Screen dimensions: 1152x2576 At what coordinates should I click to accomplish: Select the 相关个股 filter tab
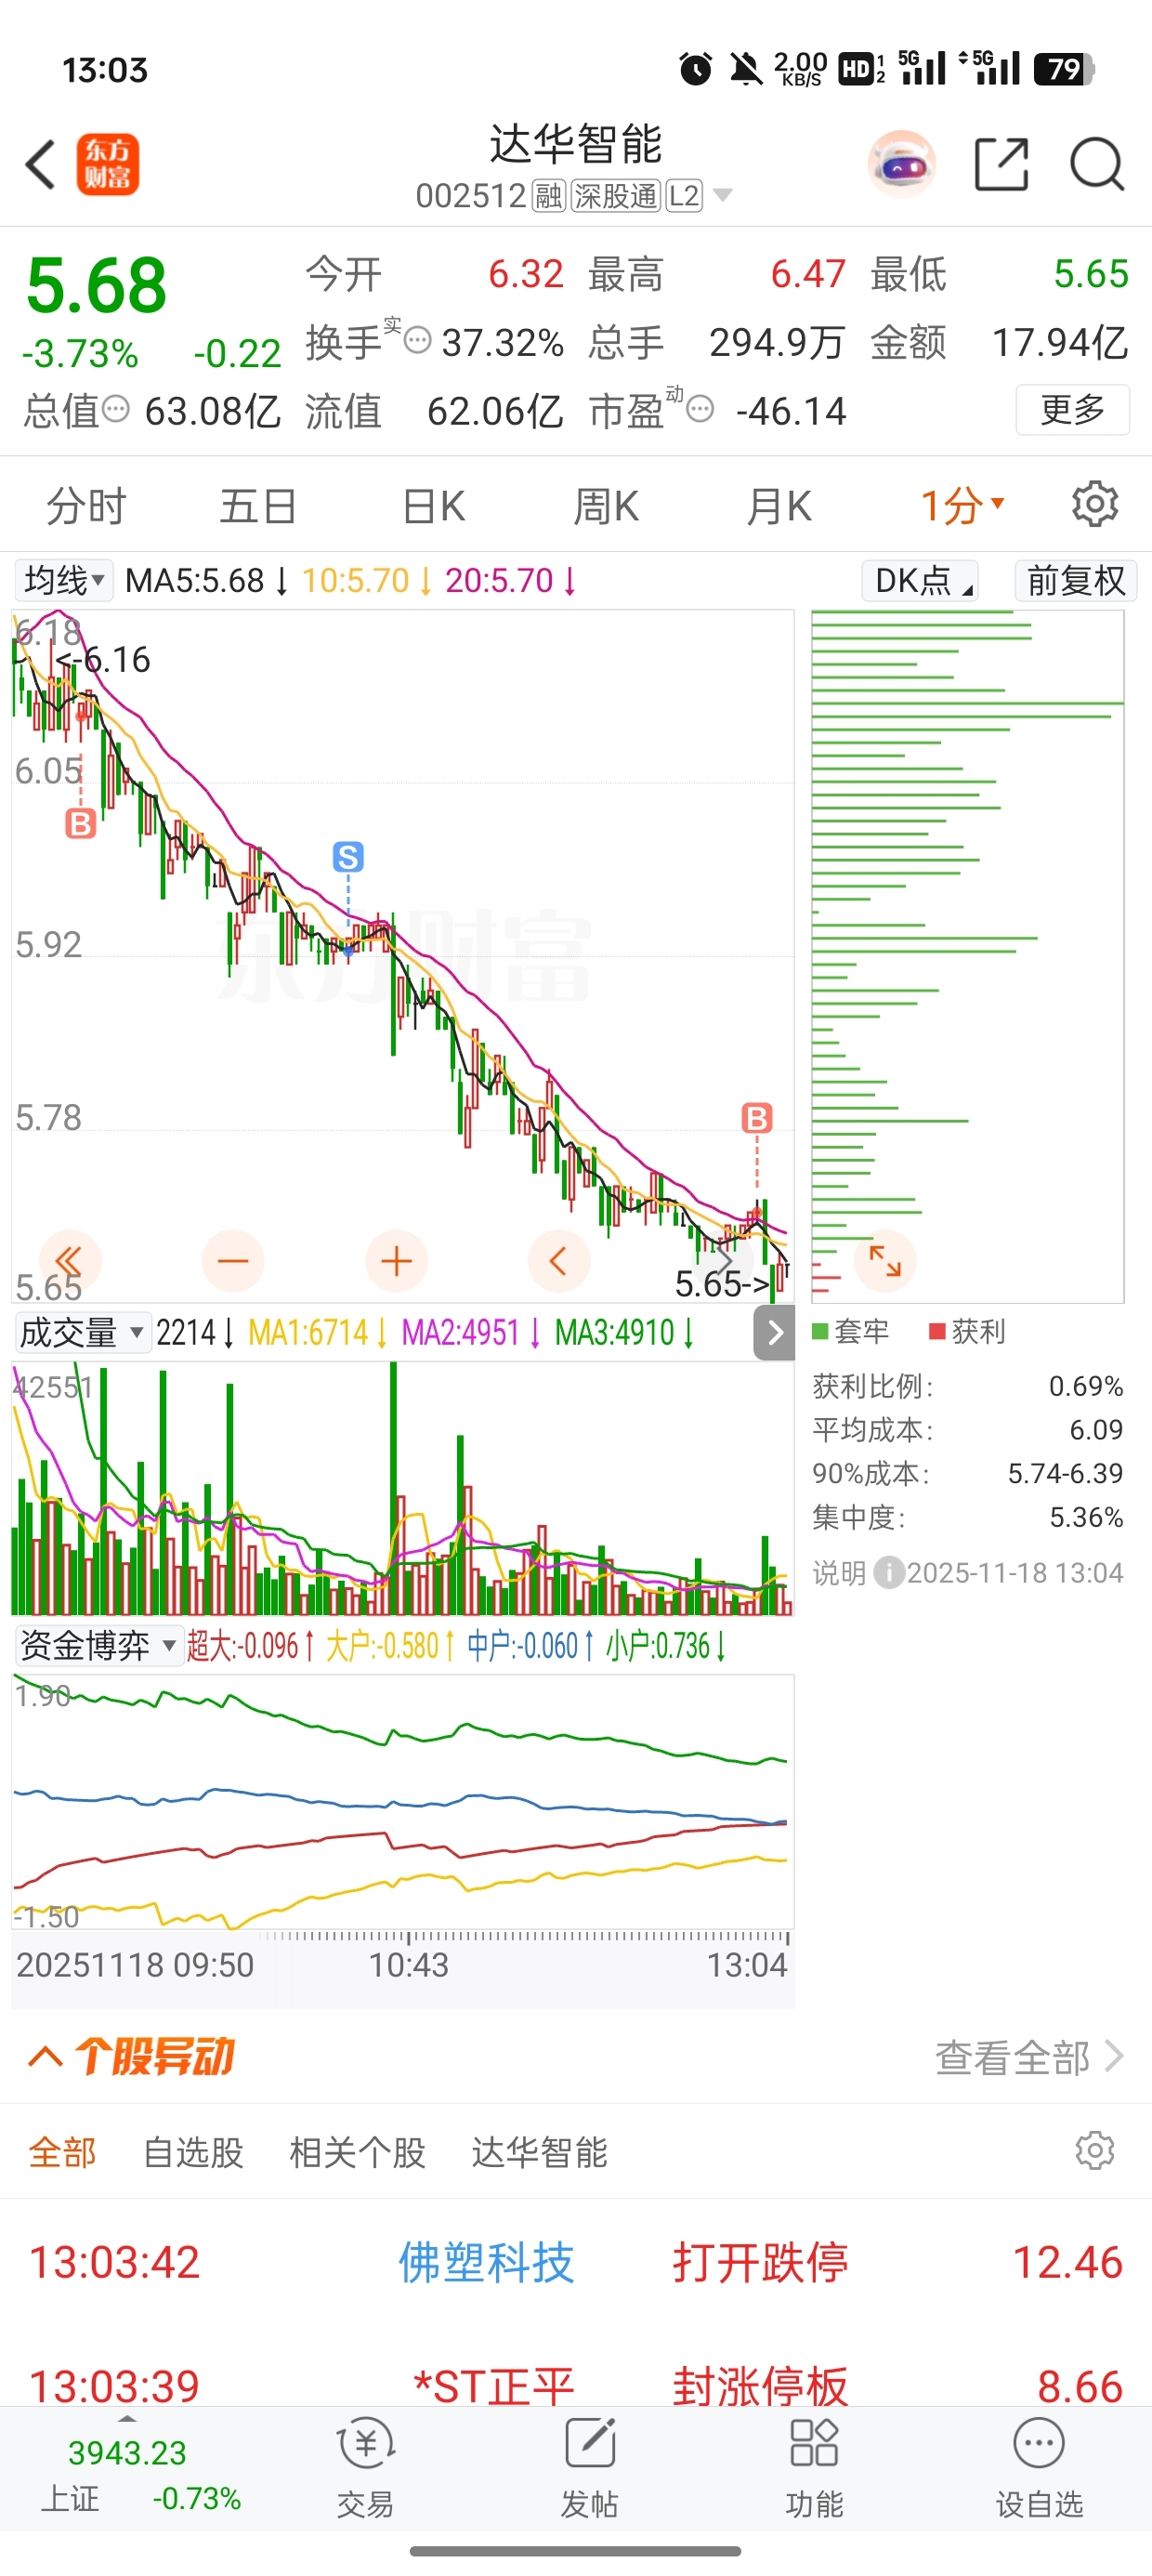pyautogui.click(x=357, y=2152)
